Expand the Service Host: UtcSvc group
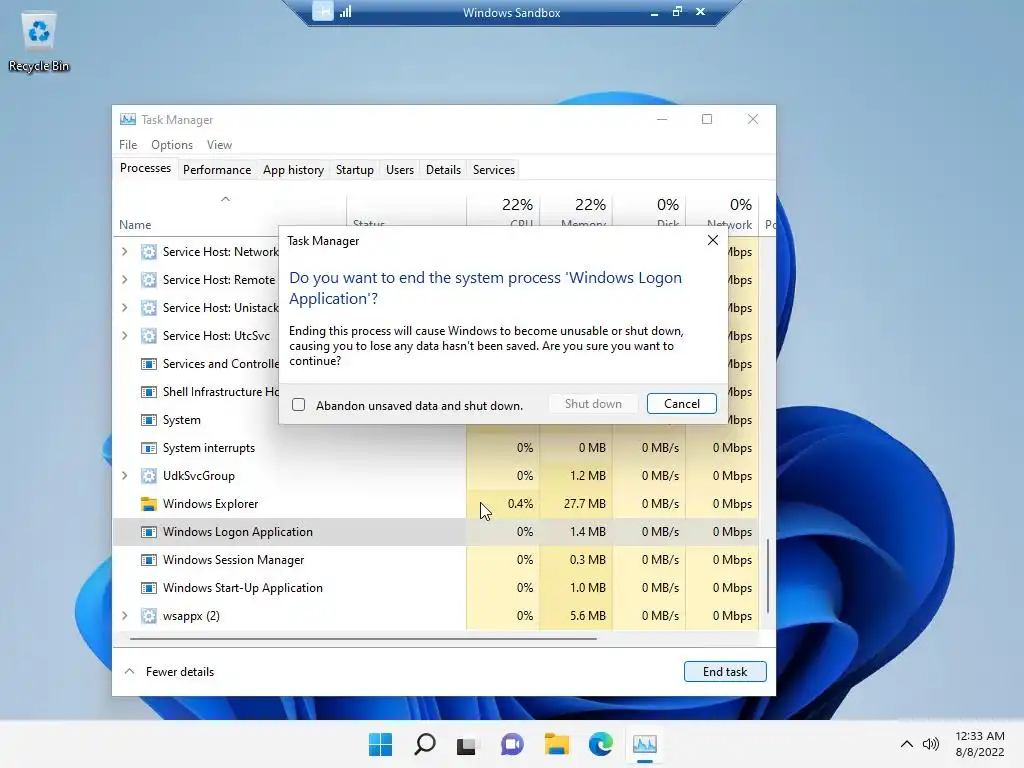 (125, 336)
